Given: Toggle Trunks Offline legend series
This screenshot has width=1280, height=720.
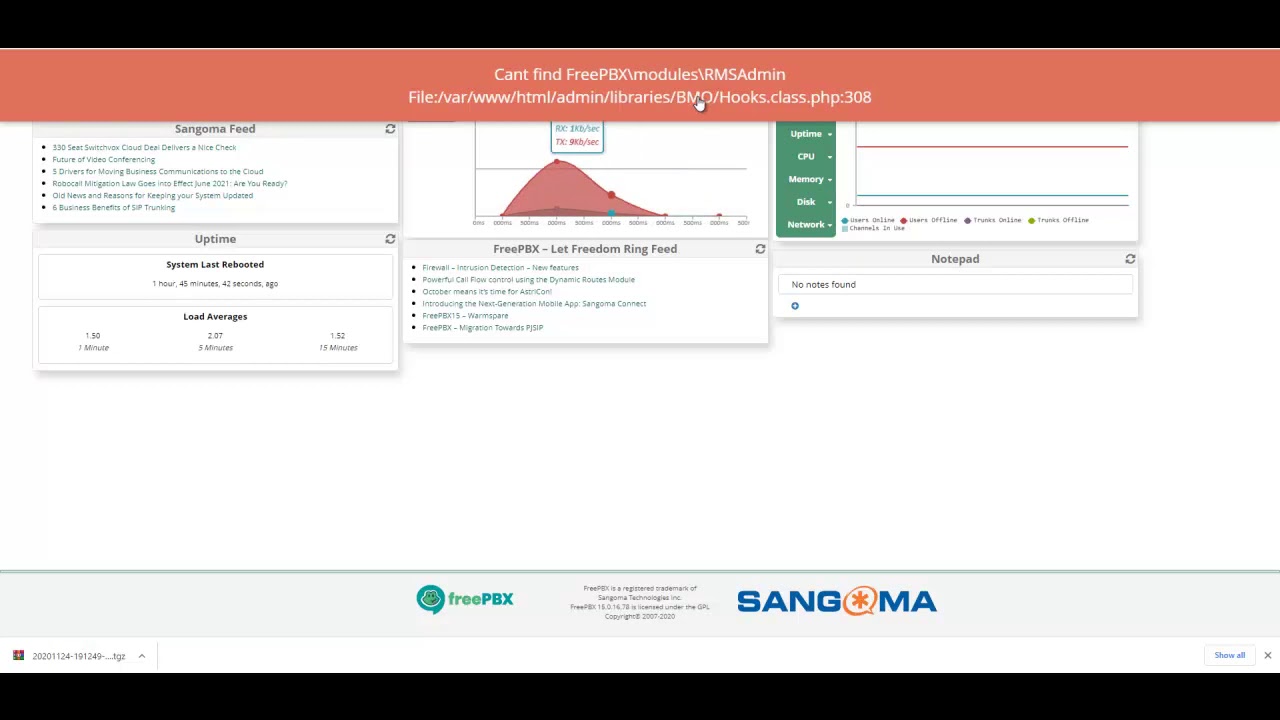Looking at the screenshot, I should coord(1058,220).
